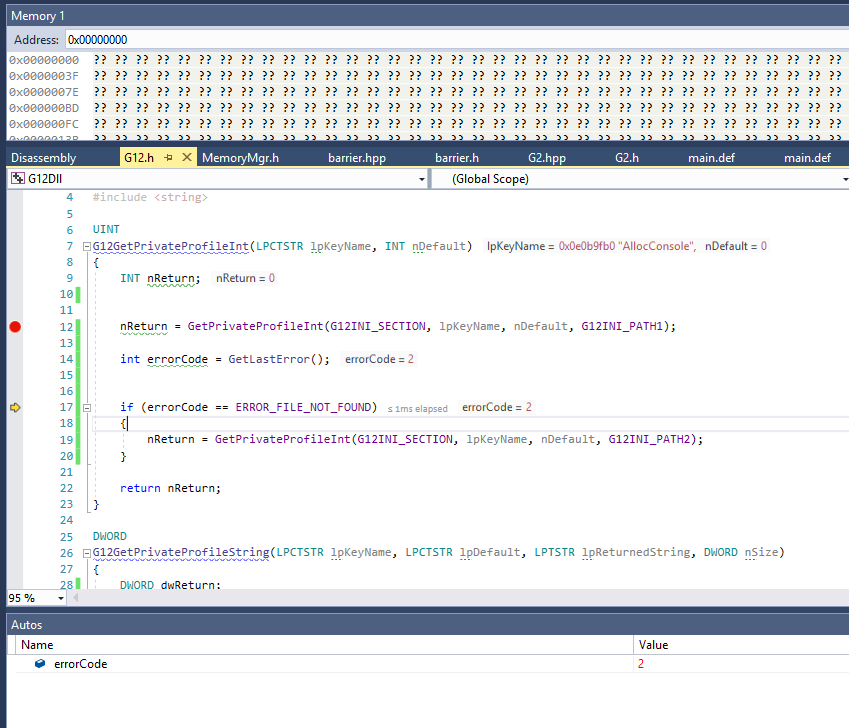The width and height of the screenshot is (849, 728).
Task: Click the errorCode variable icon in Autos
Action: [x=40, y=664]
